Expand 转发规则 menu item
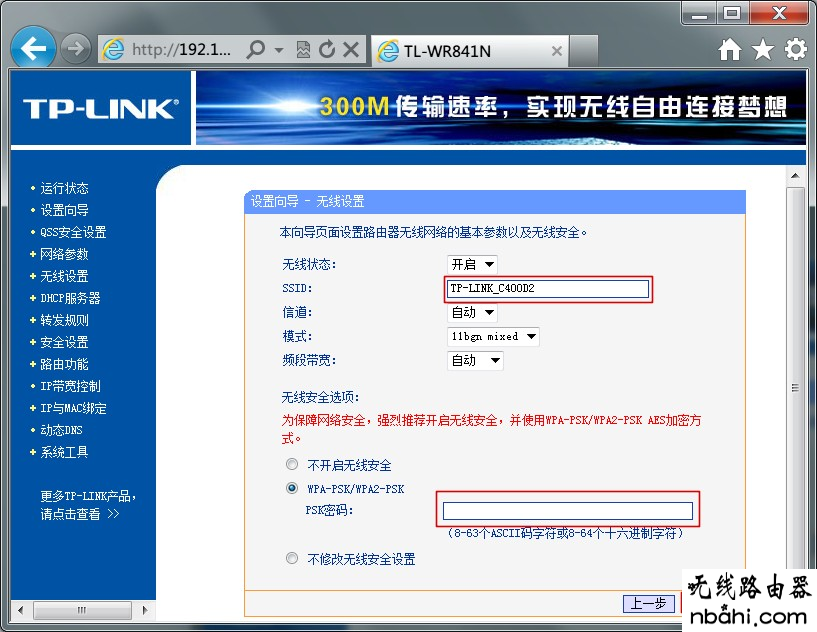 pos(64,320)
